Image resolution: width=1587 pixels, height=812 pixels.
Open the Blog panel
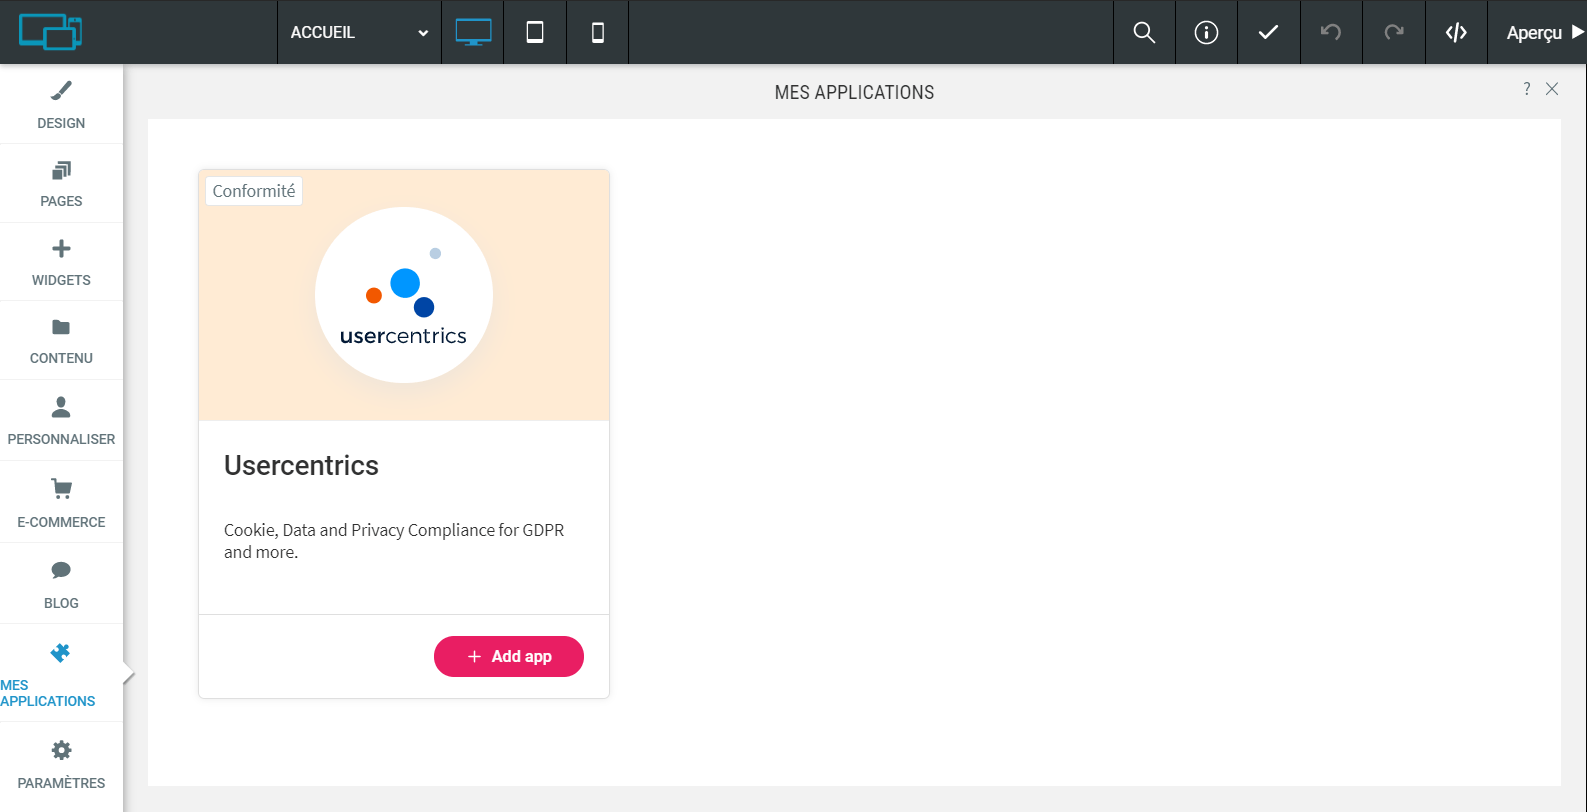61,584
